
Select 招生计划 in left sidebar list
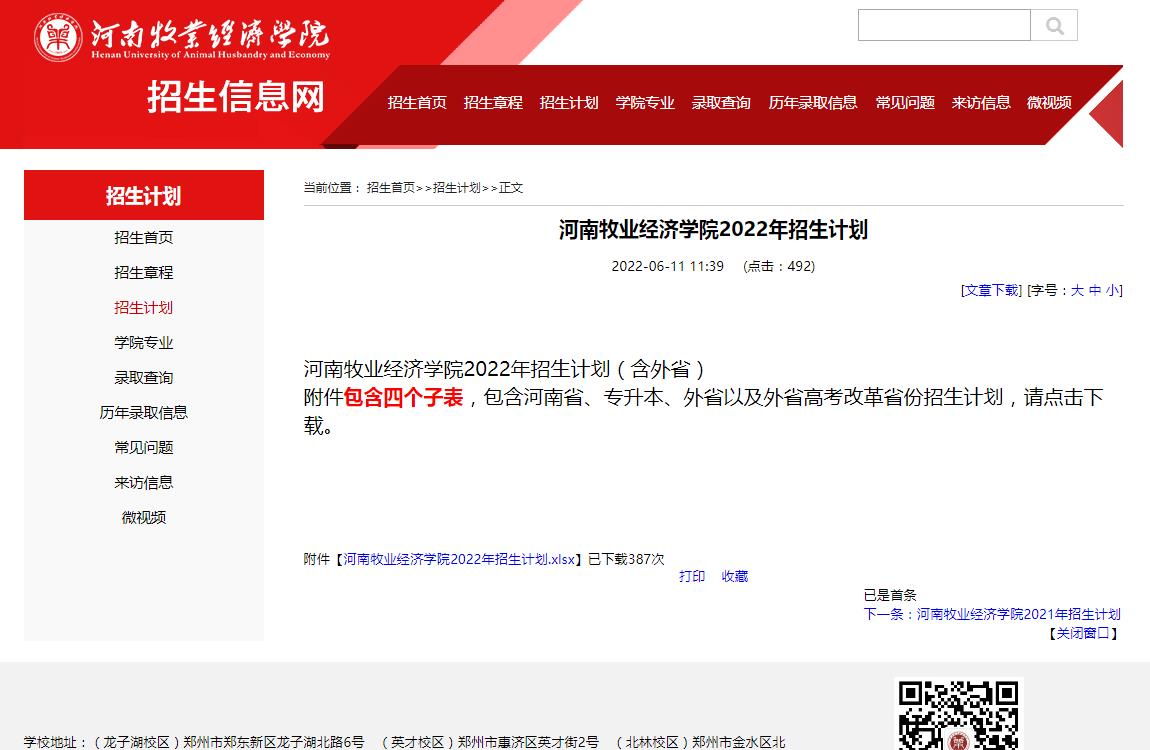(x=143, y=308)
